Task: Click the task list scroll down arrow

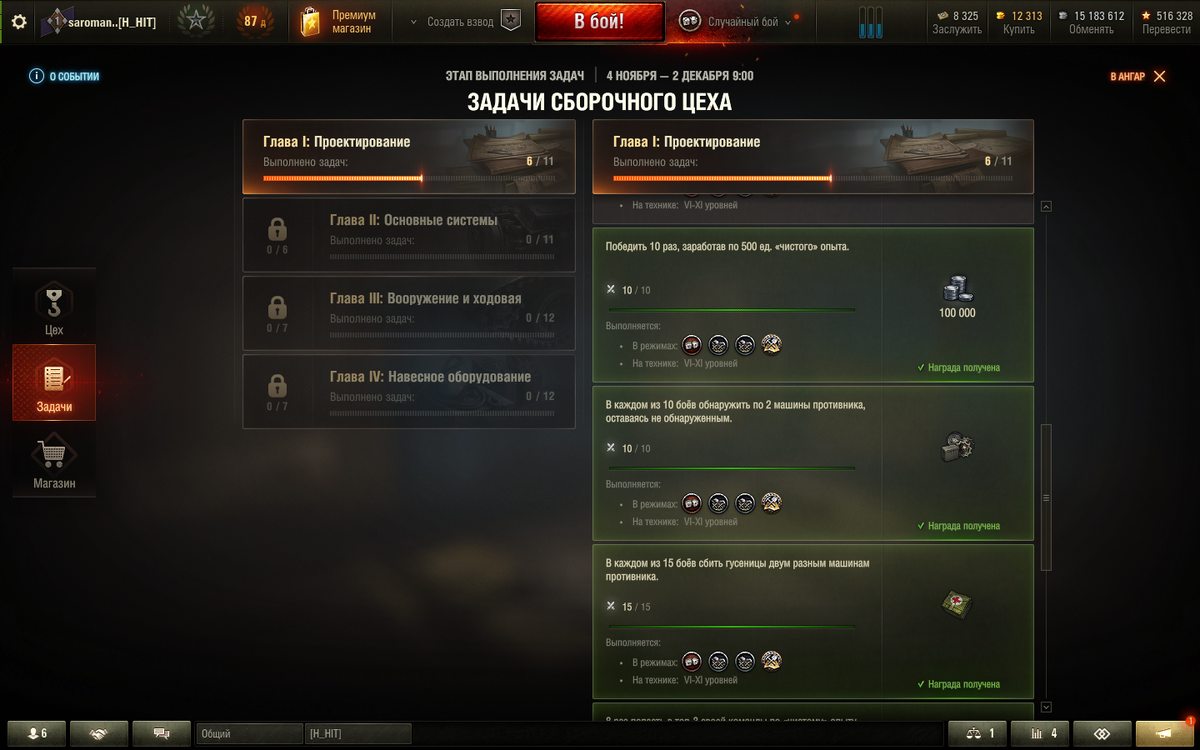Action: (x=1046, y=707)
